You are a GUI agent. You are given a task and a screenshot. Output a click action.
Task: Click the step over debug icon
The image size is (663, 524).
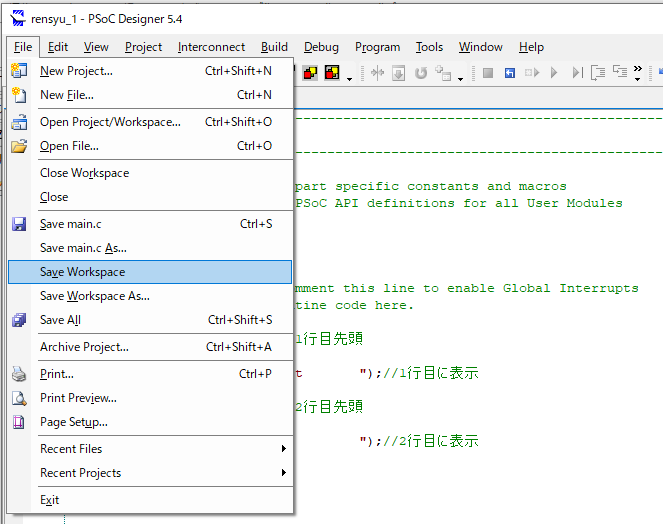coord(620,71)
